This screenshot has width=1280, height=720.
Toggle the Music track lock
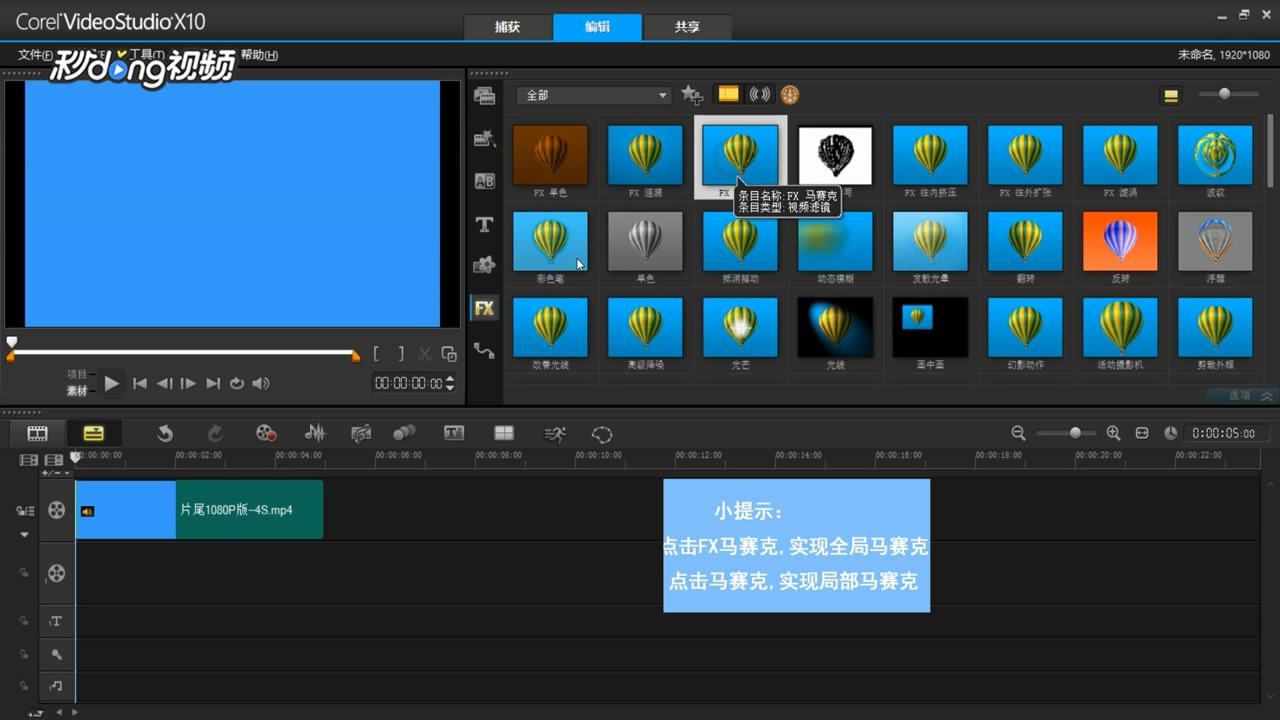[24, 686]
